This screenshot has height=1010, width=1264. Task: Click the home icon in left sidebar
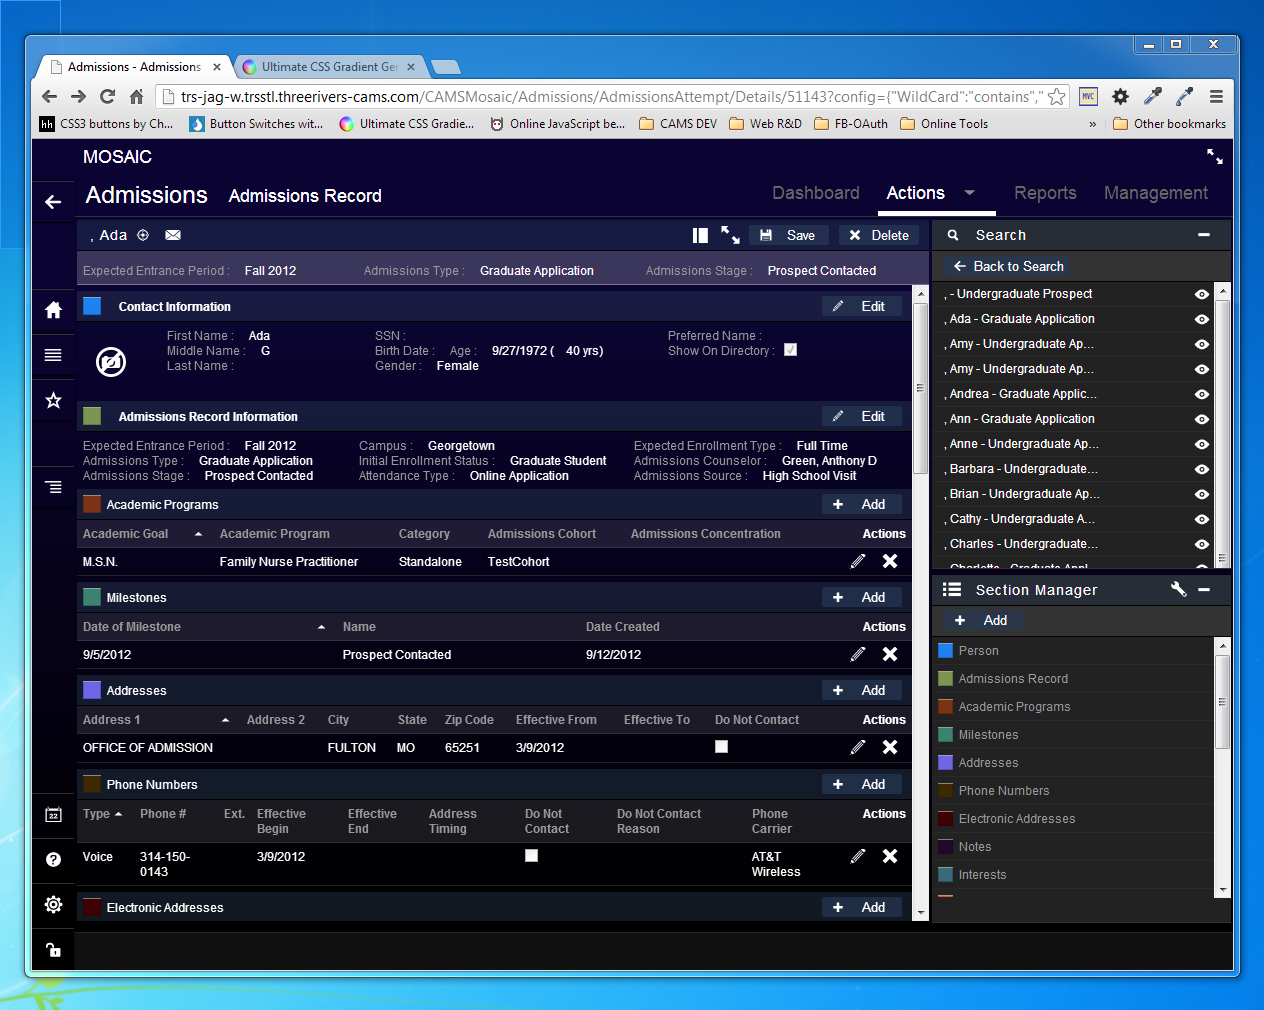53,310
